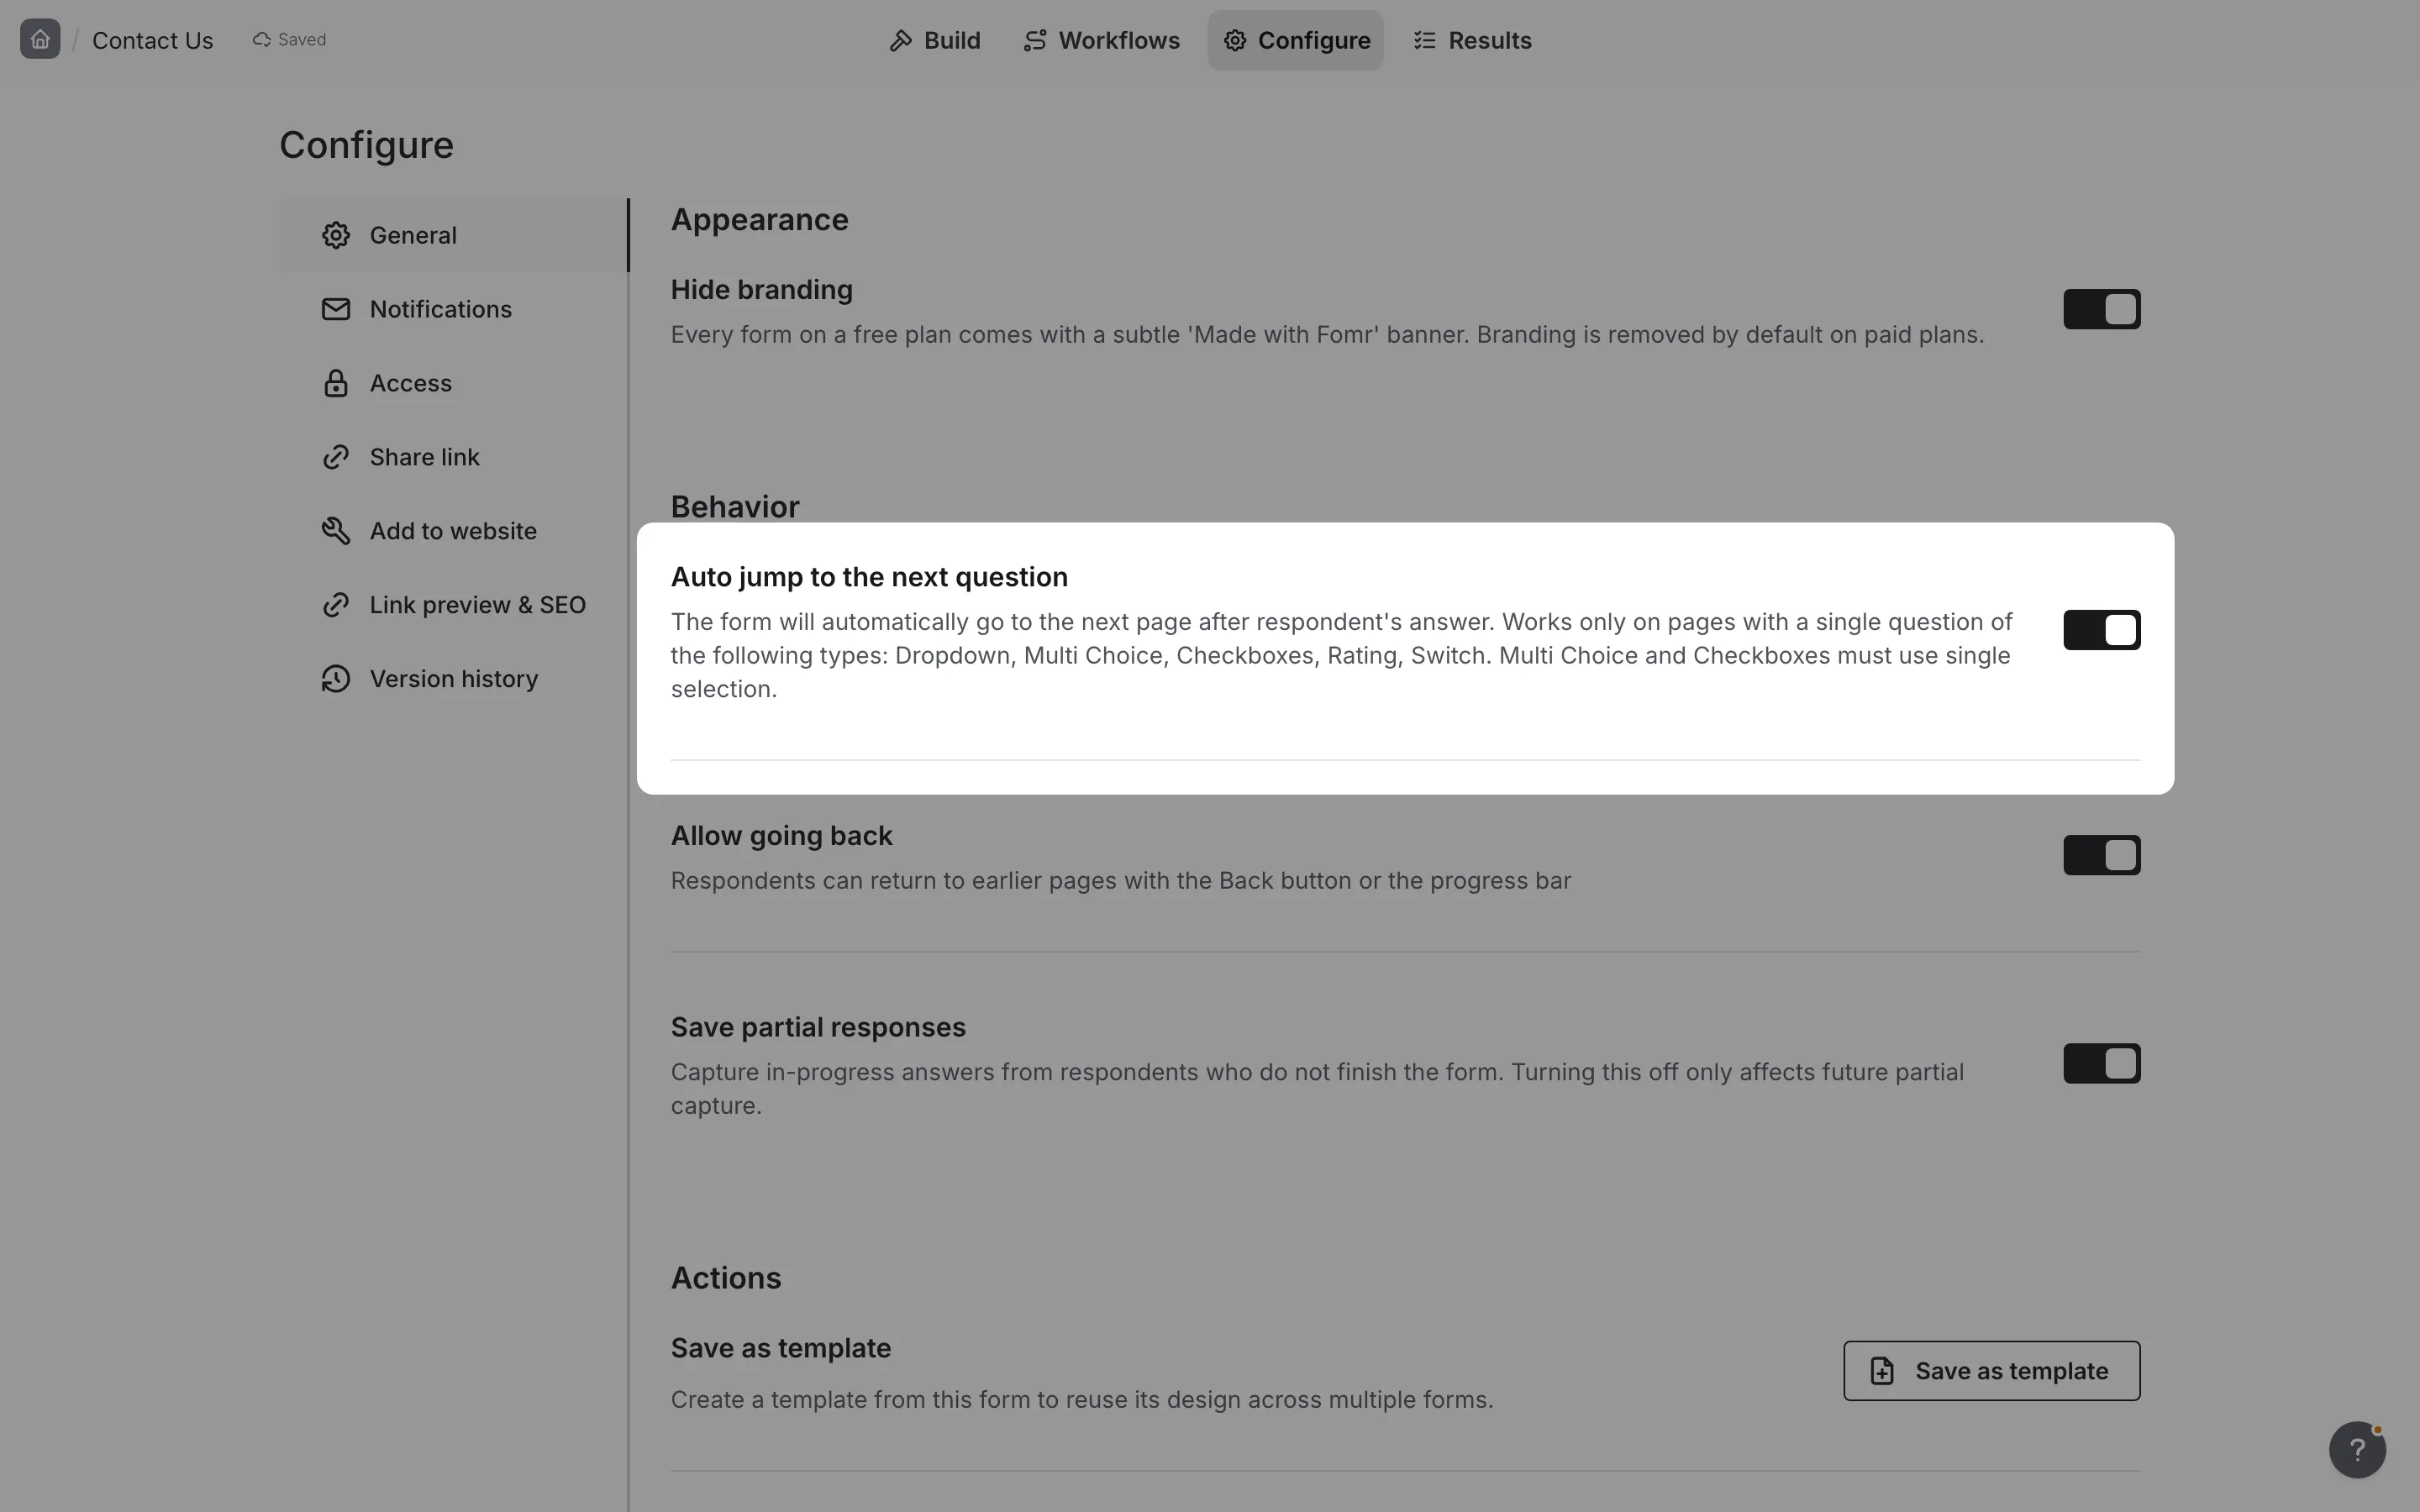This screenshot has height=1512, width=2420.
Task: Toggle the Hide branding switch
Action: point(2101,309)
